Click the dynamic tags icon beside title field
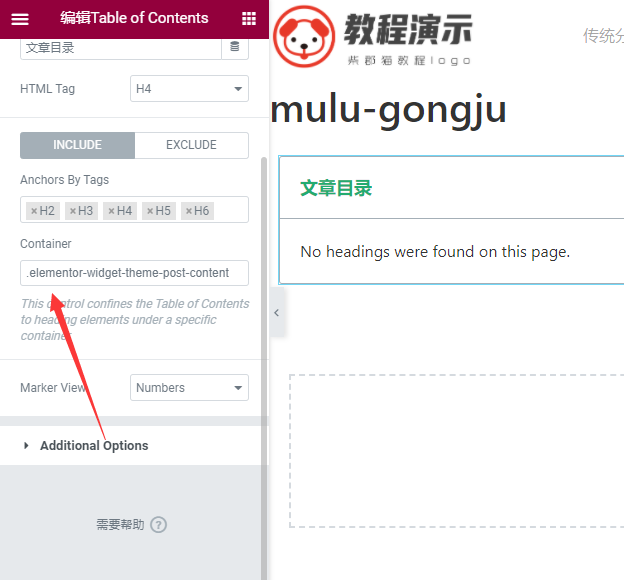Viewport: 624px width, 580px height. click(235, 47)
